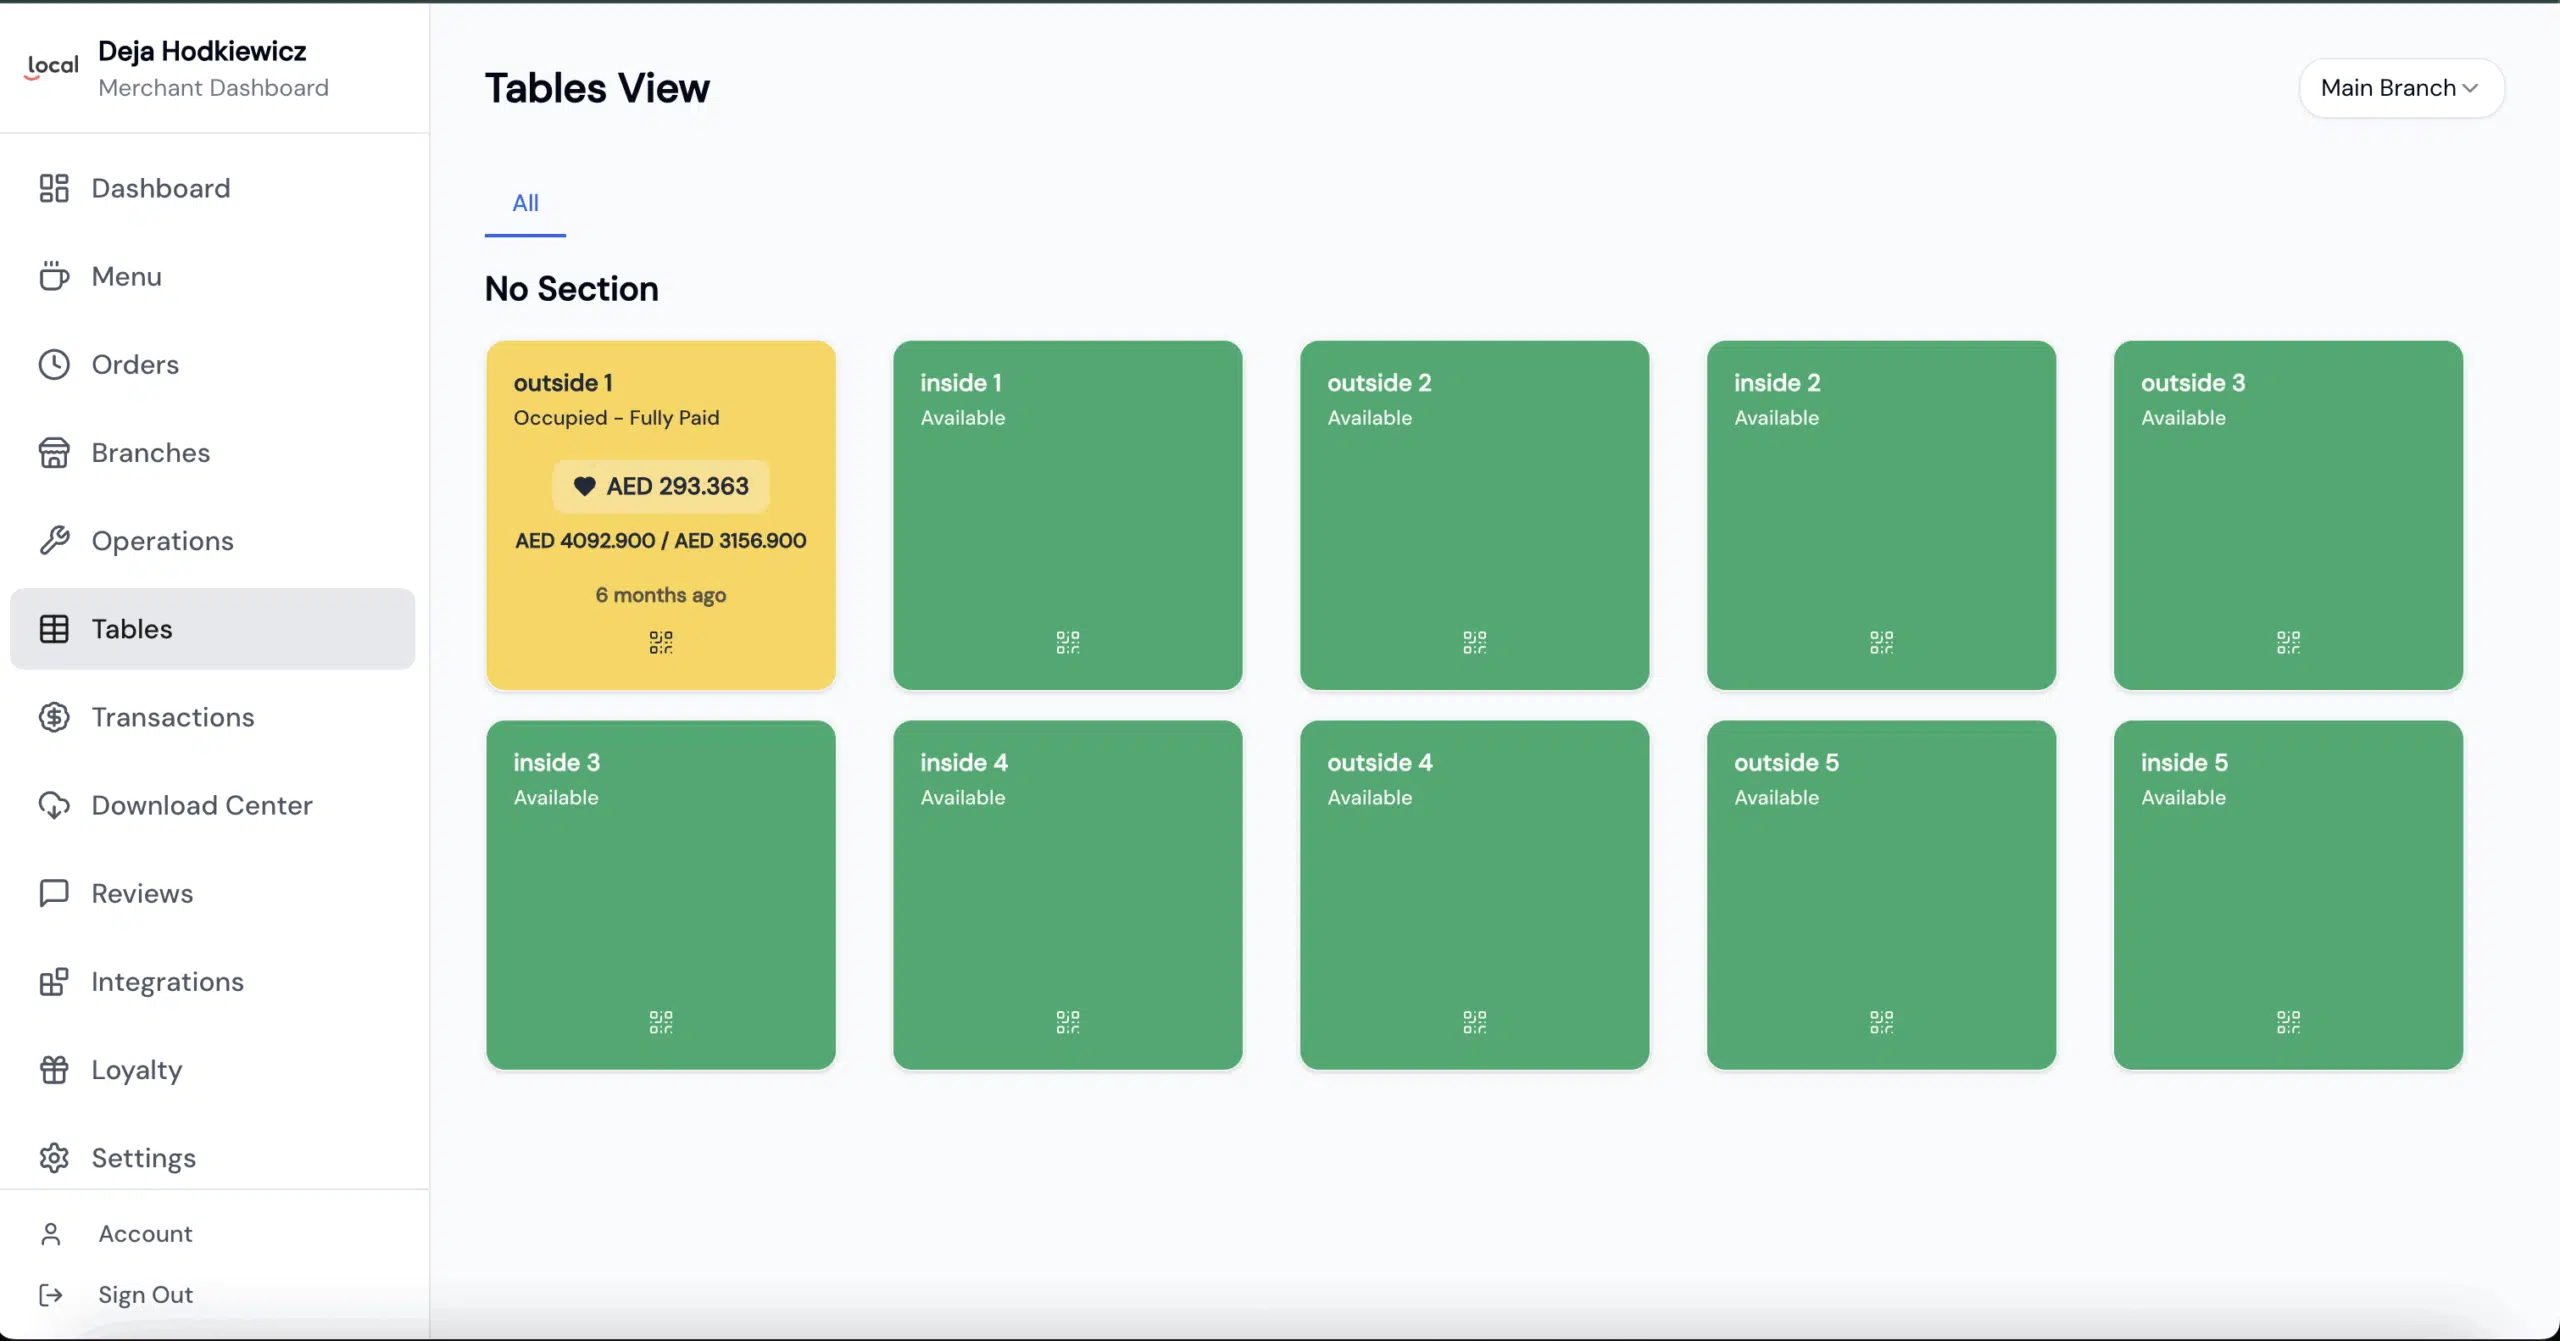Open Account page link

point(145,1234)
